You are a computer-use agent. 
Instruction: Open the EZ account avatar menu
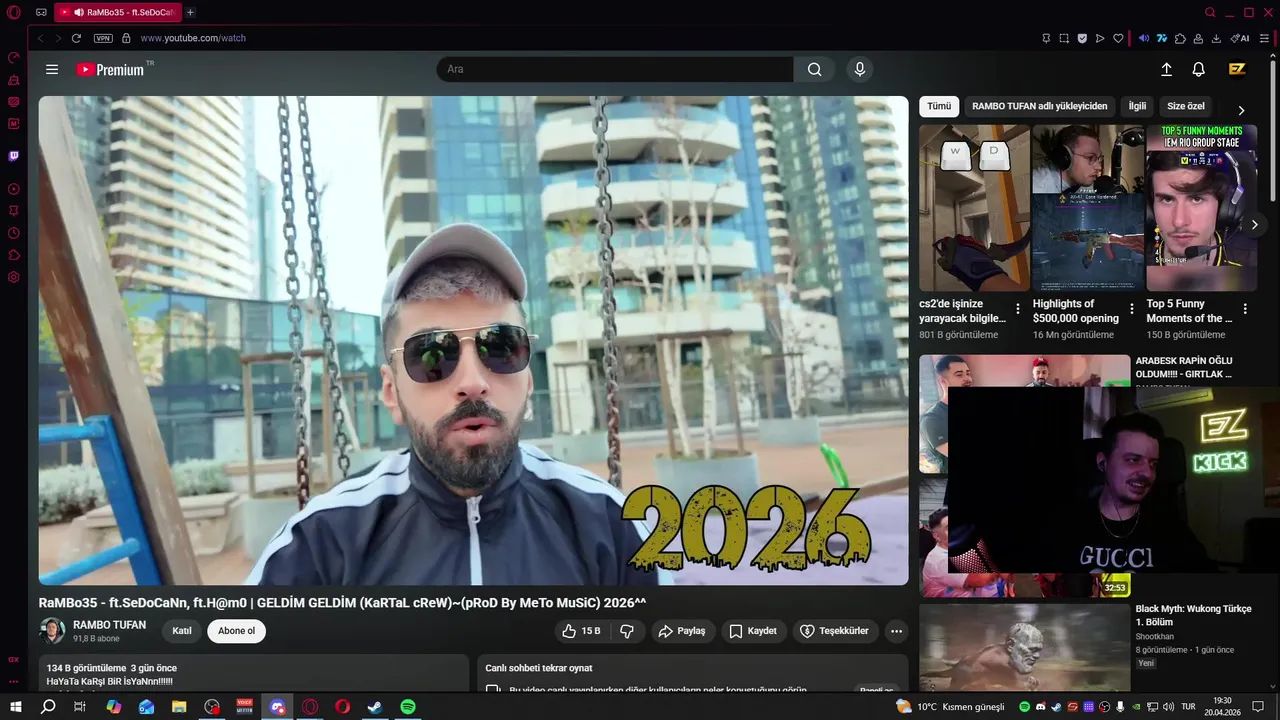point(1237,69)
